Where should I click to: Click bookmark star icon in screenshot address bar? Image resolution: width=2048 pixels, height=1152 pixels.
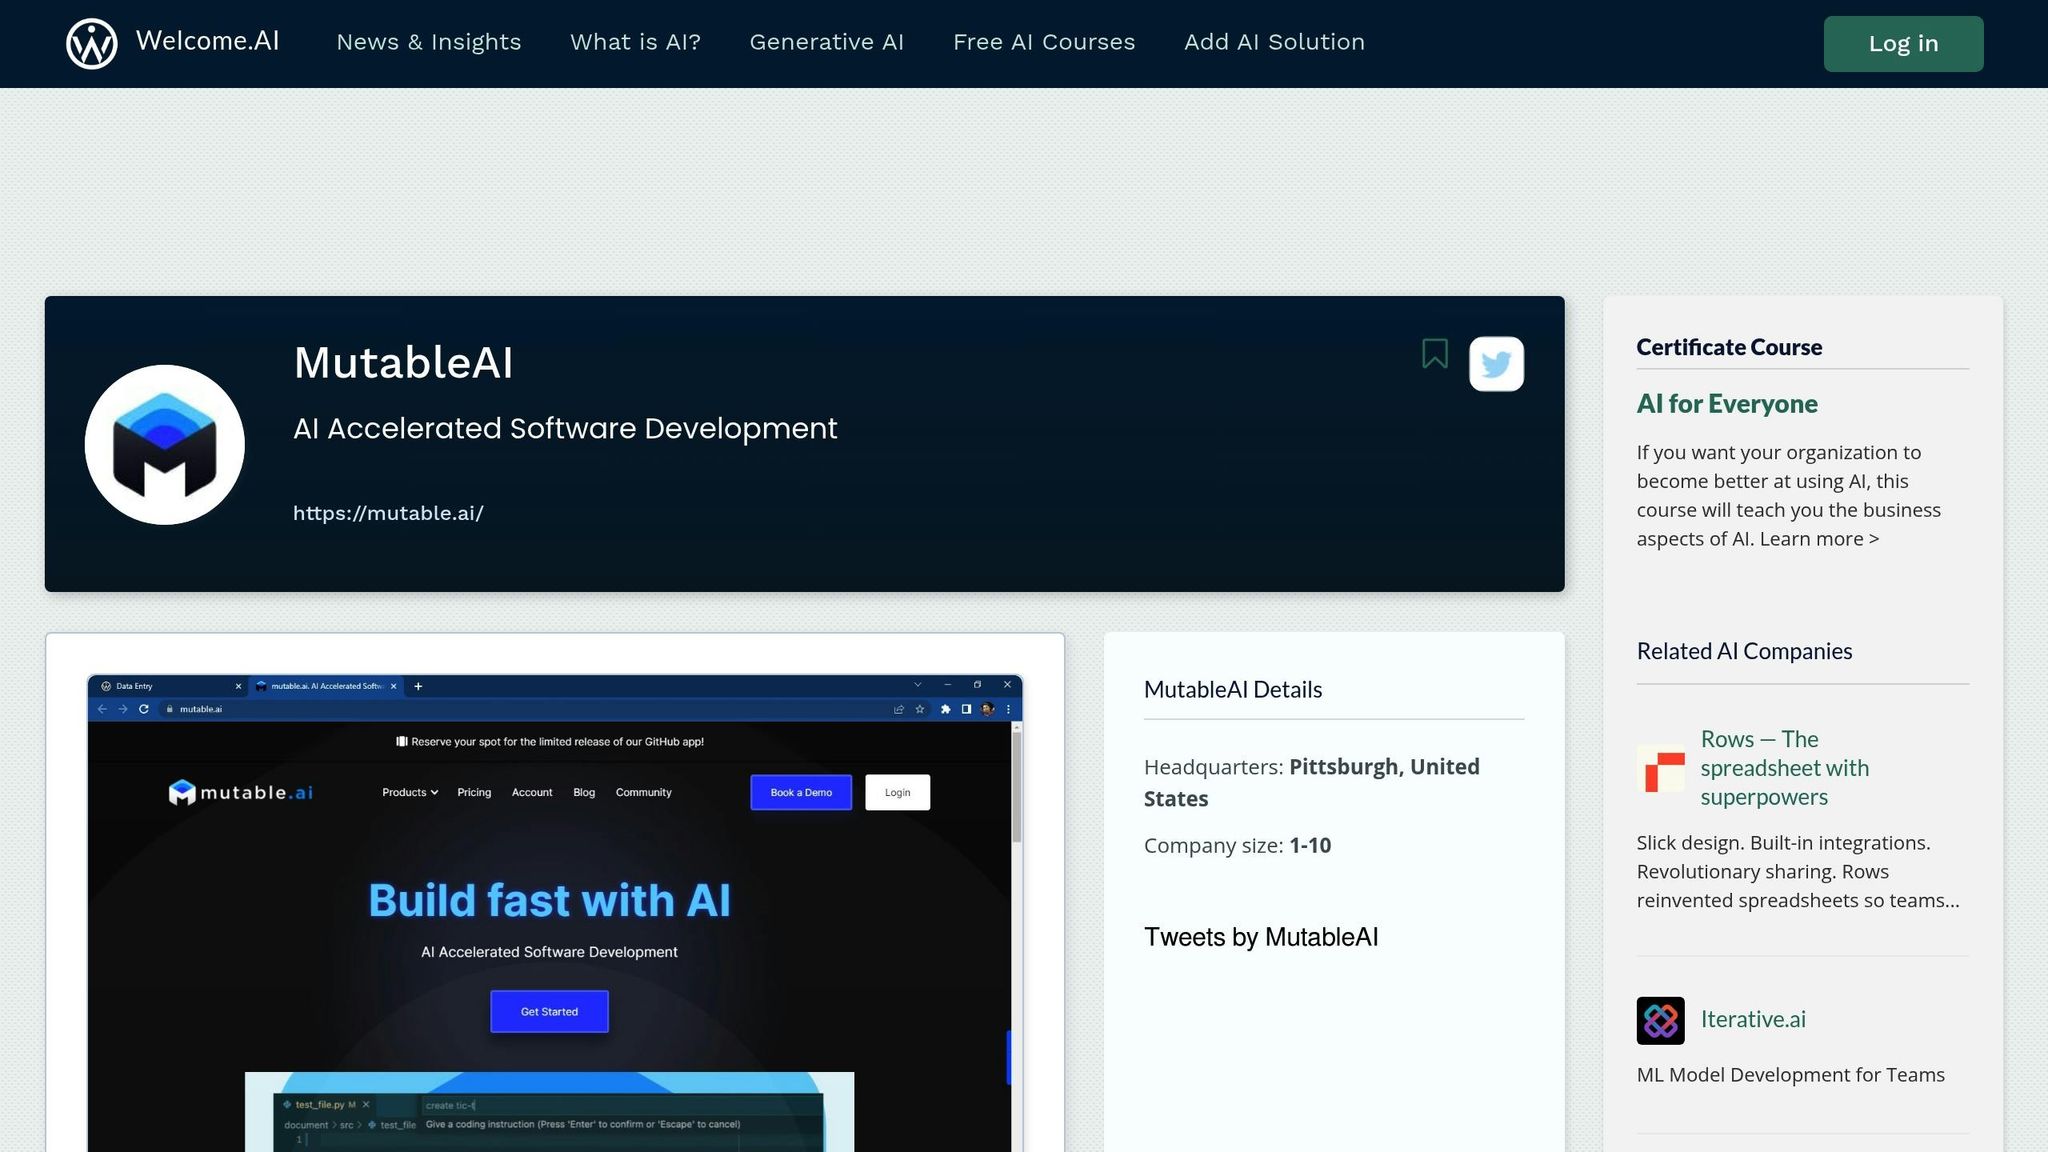click(920, 709)
